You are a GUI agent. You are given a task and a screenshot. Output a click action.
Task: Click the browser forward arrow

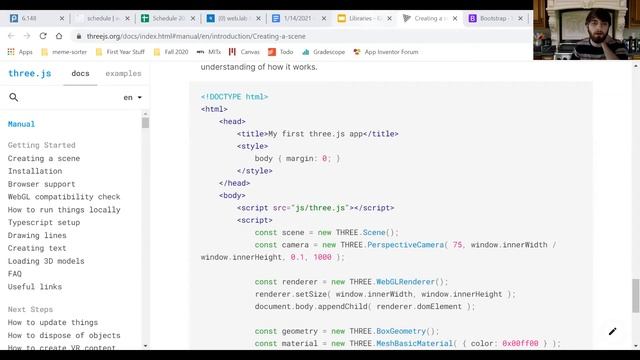pos(27,36)
